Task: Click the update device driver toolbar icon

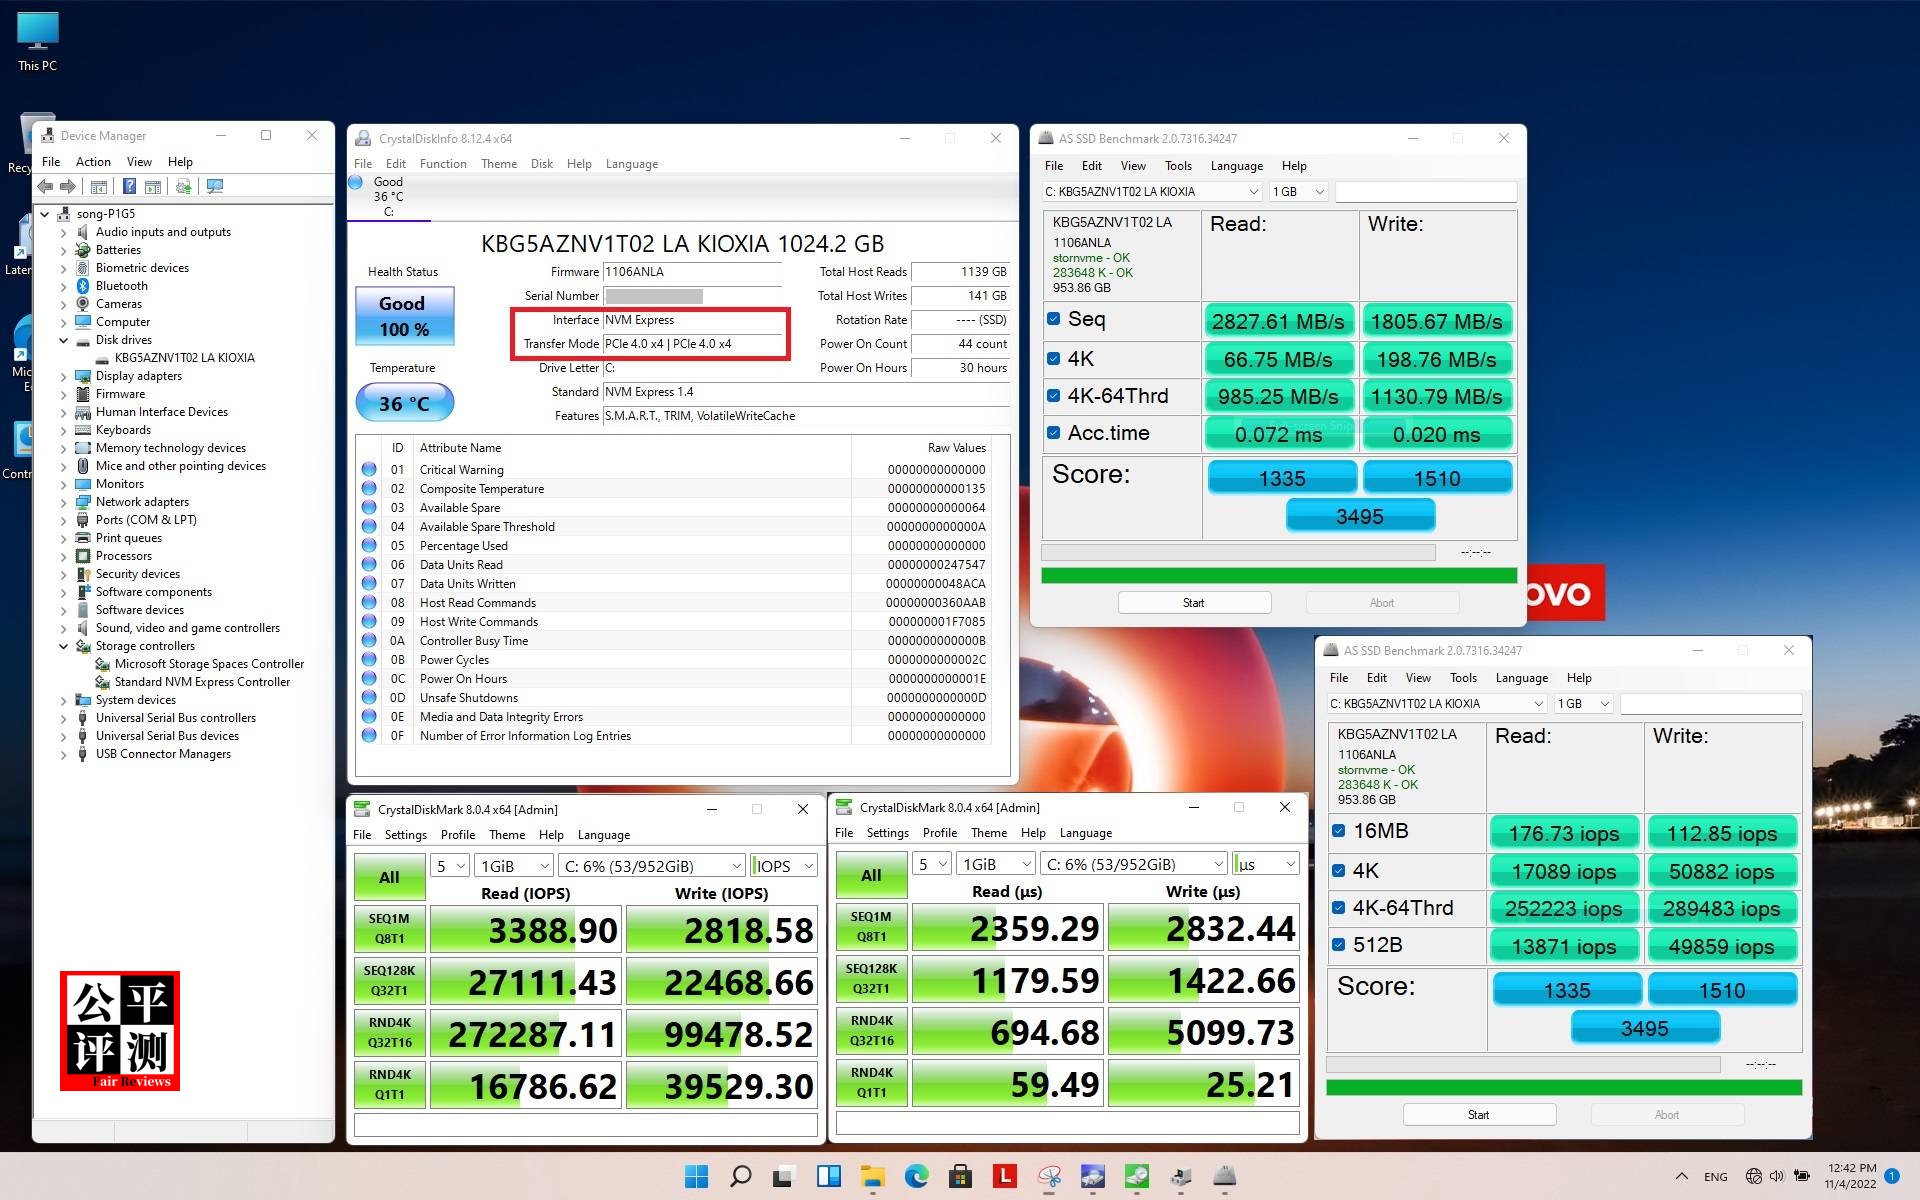Action: tap(183, 186)
